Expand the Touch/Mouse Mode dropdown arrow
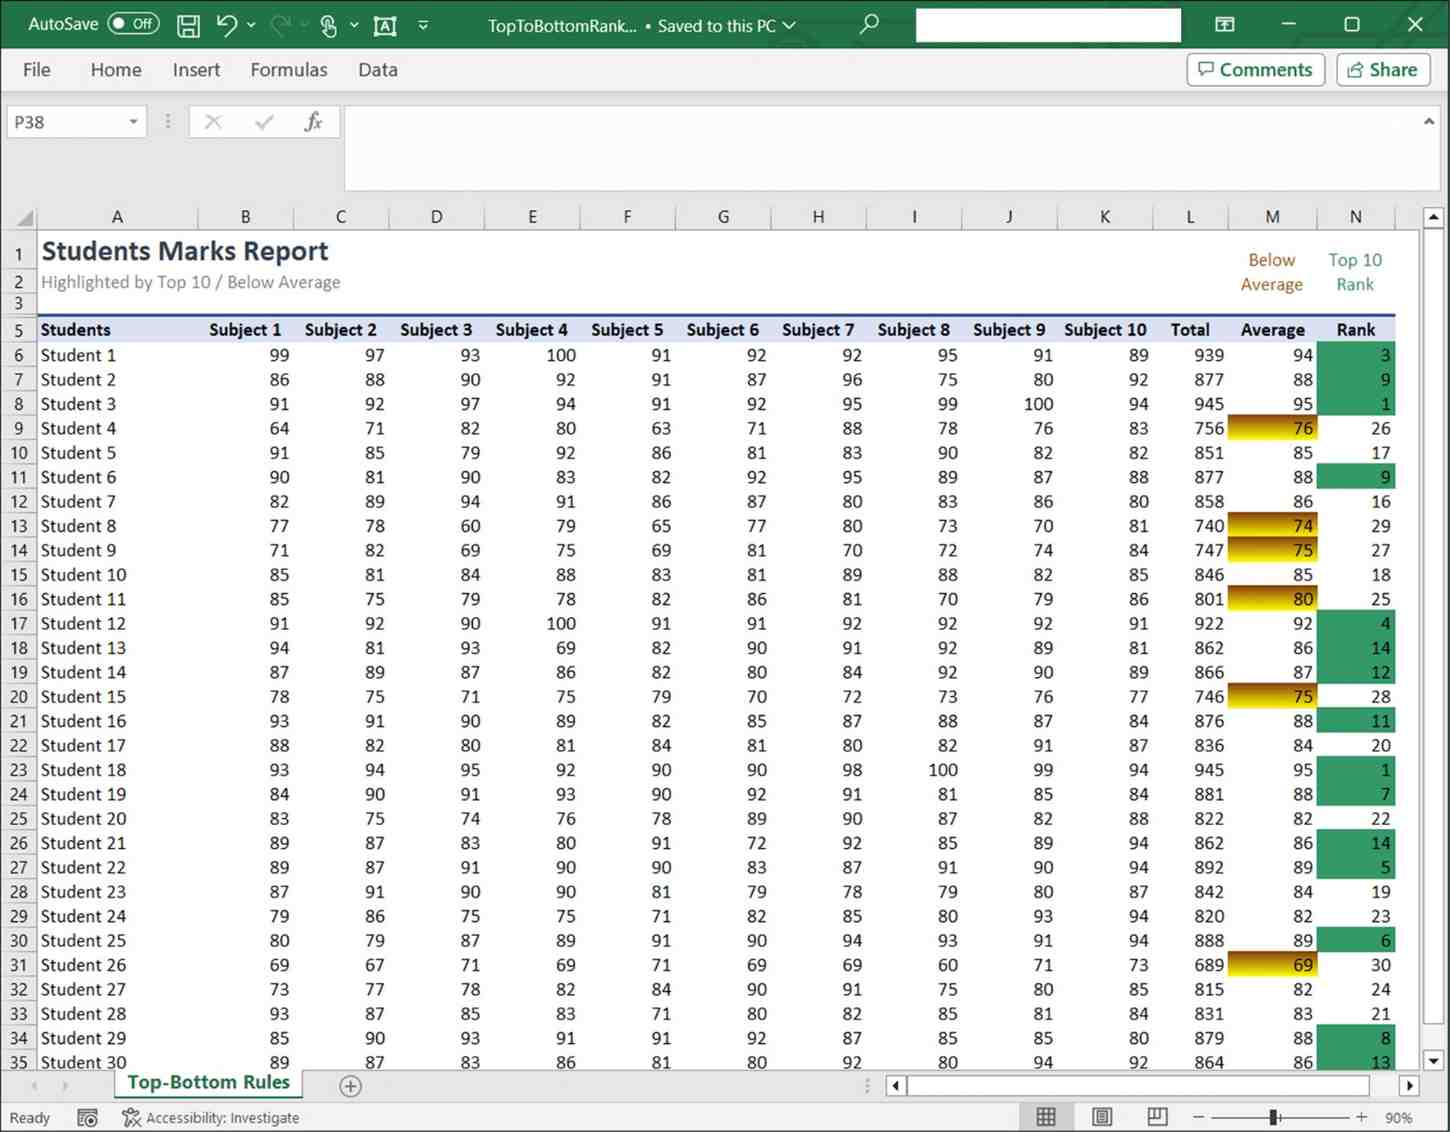1450x1132 pixels. (354, 25)
